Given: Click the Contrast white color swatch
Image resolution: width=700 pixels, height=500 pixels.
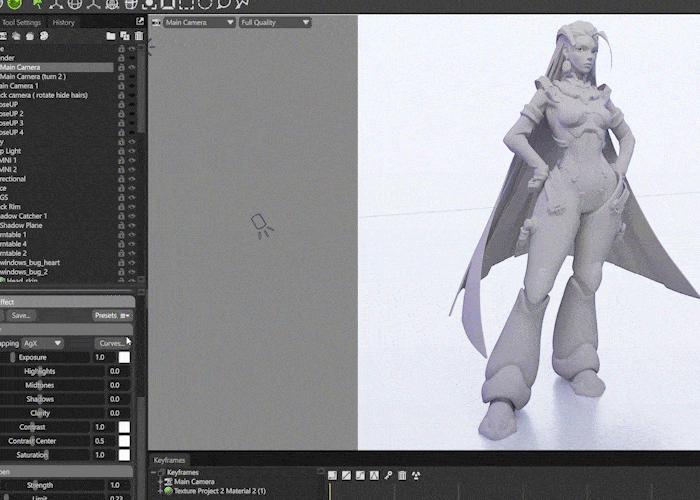Looking at the screenshot, I should pos(124,427).
